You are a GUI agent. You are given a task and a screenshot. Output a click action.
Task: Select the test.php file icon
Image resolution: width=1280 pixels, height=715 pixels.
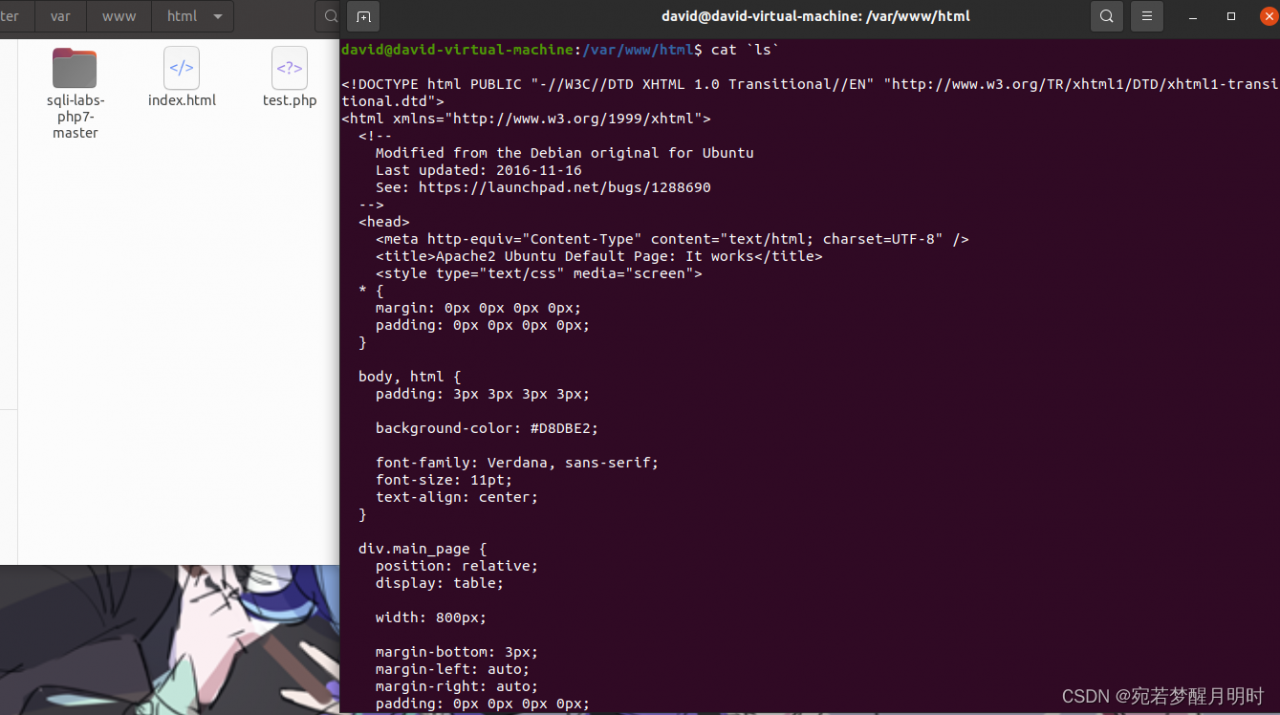tap(289, 68)
